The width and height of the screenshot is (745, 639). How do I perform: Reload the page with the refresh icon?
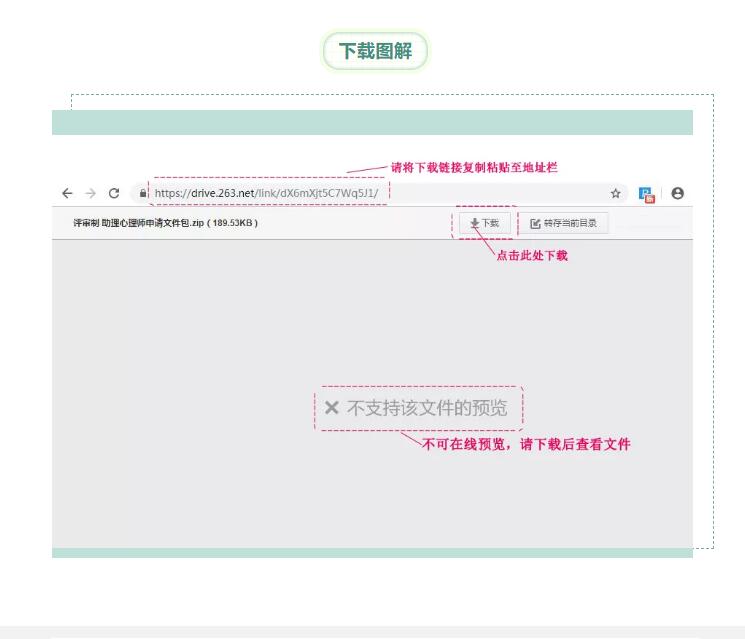114,193
